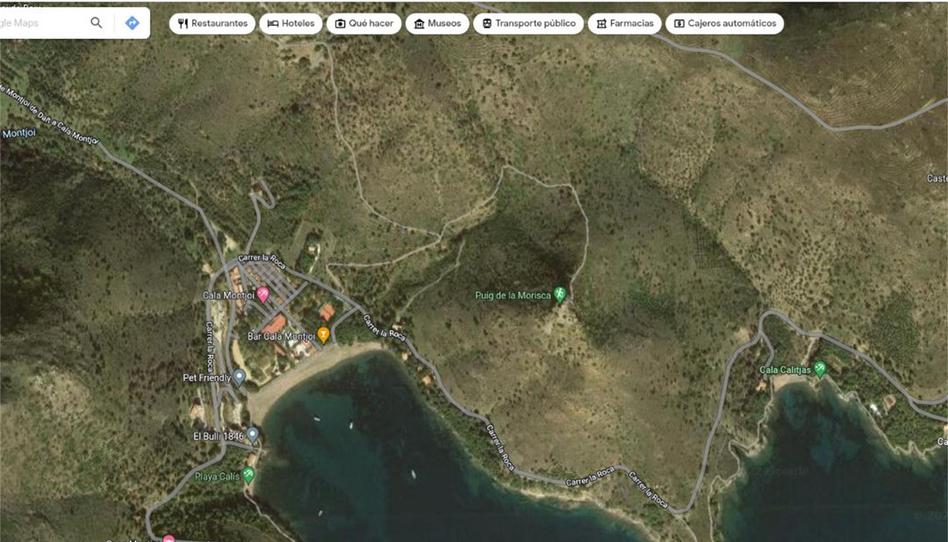Click the green Cala Calitjas beach marker
Image resolution: width=948 pixels, height=542 pixels.
820,369
